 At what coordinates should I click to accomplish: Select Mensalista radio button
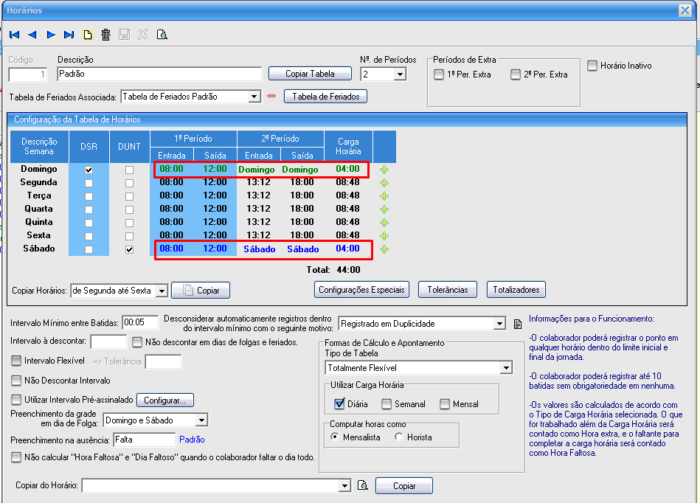click(334, 437)
